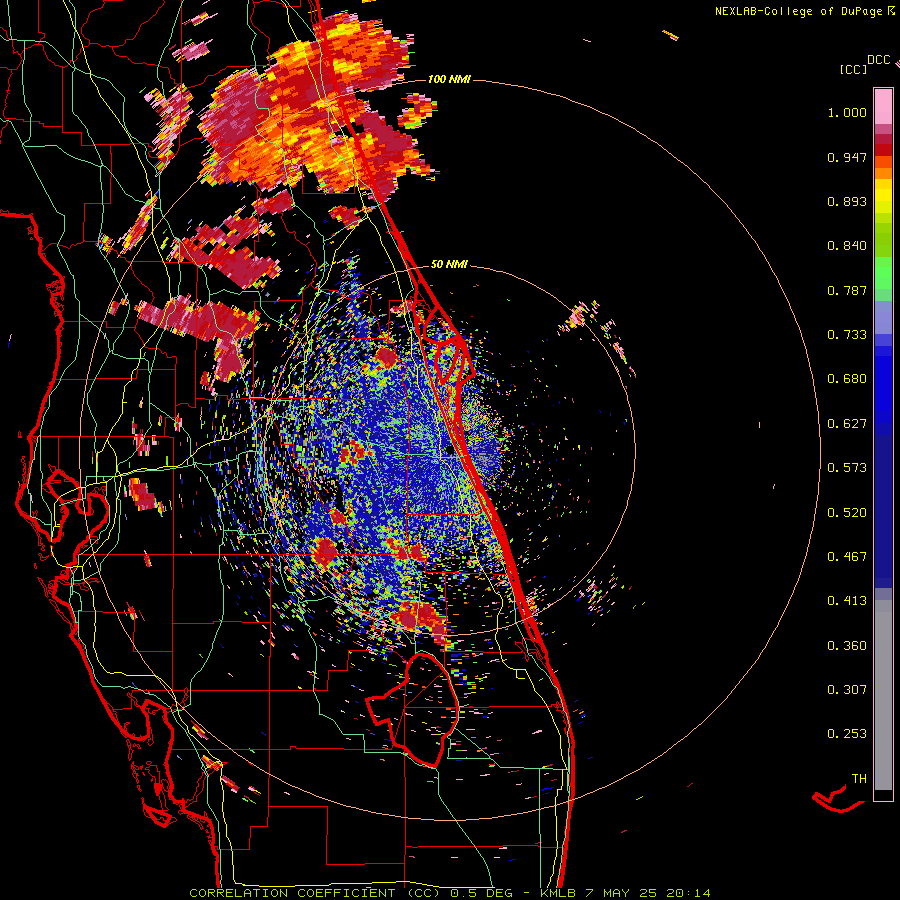Select the 0.520 scale value
900x900 pixels.
point(847,513)
